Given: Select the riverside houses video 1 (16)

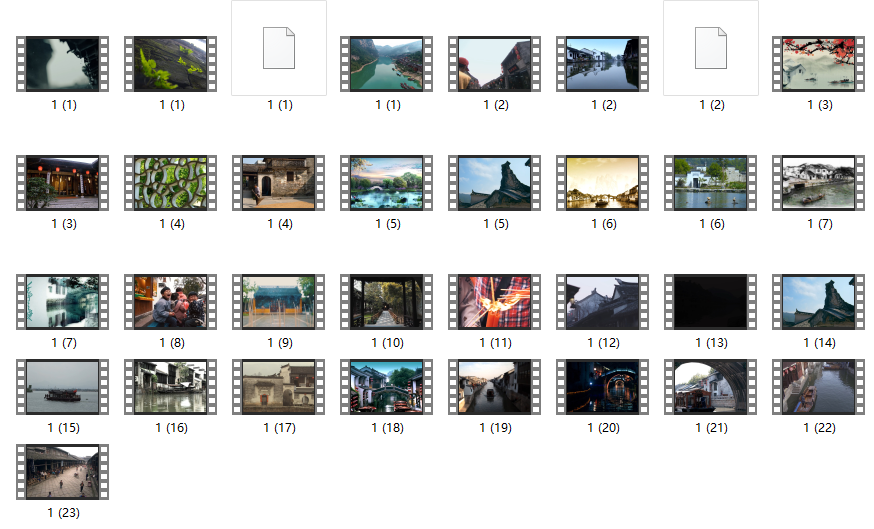Looking at the screenshot, I should (171, 387).
